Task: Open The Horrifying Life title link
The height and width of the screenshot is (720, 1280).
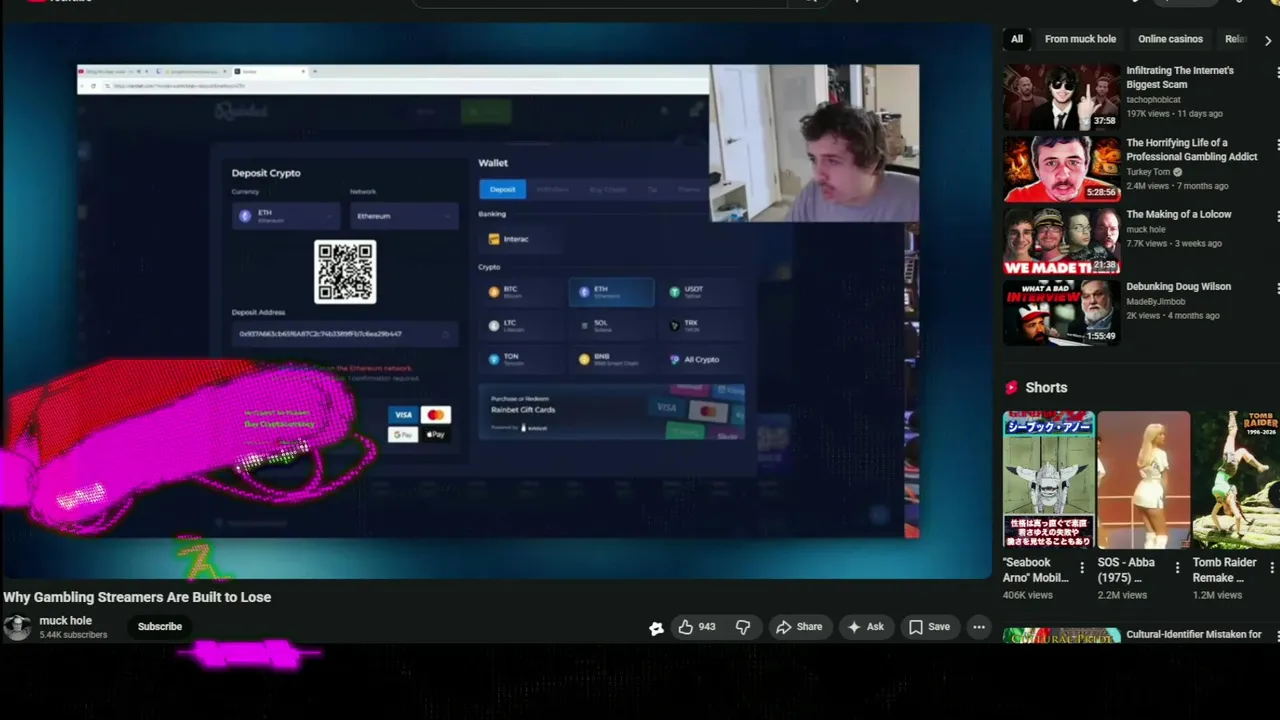Action: pos(1192,150)
